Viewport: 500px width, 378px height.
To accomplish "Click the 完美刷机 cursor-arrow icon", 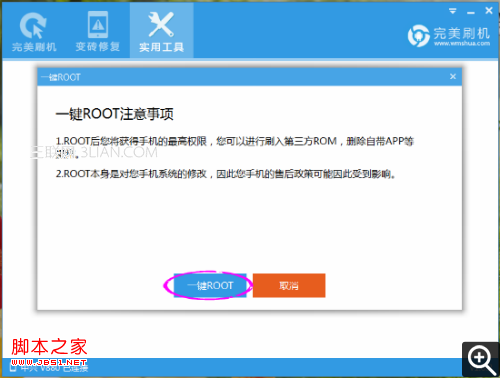I will pyautogui.click(x=33, y=25).
